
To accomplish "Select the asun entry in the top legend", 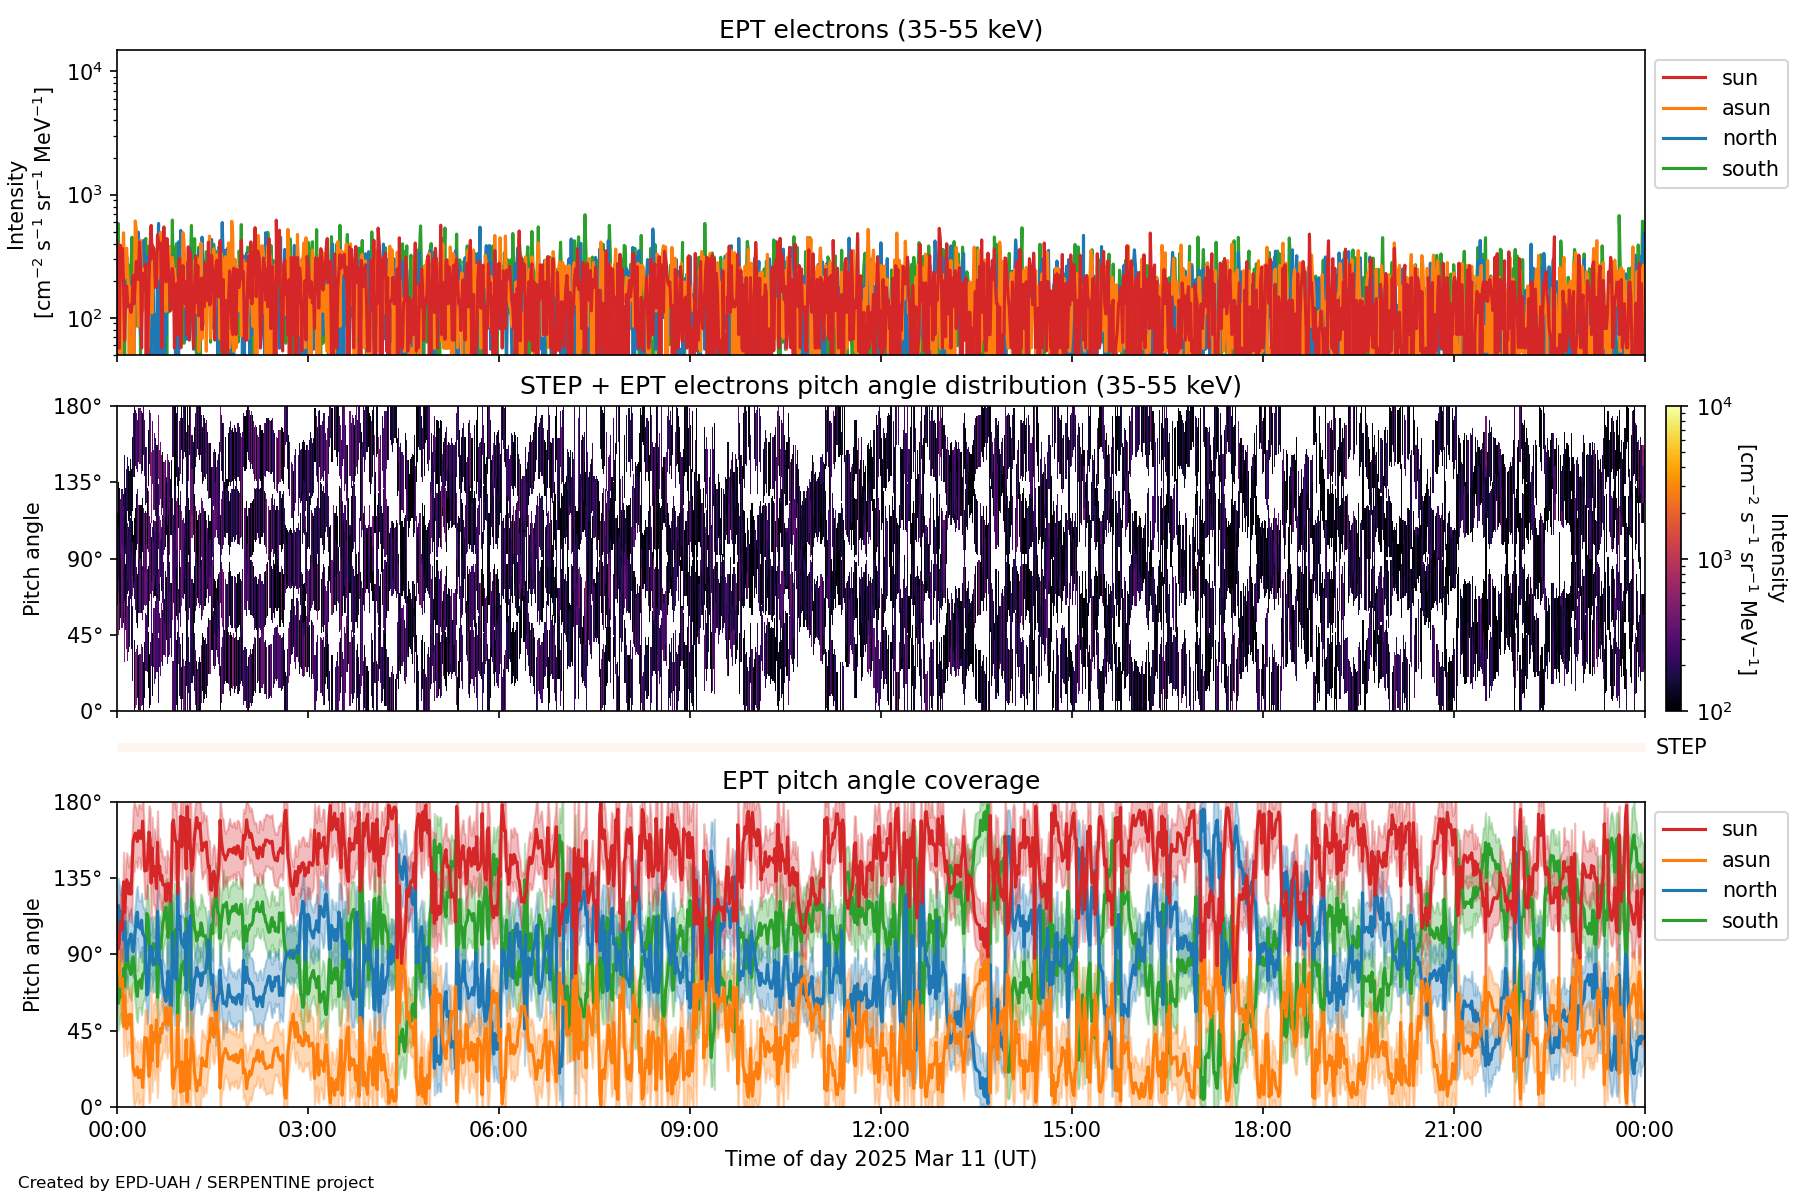I will 1745,108.
